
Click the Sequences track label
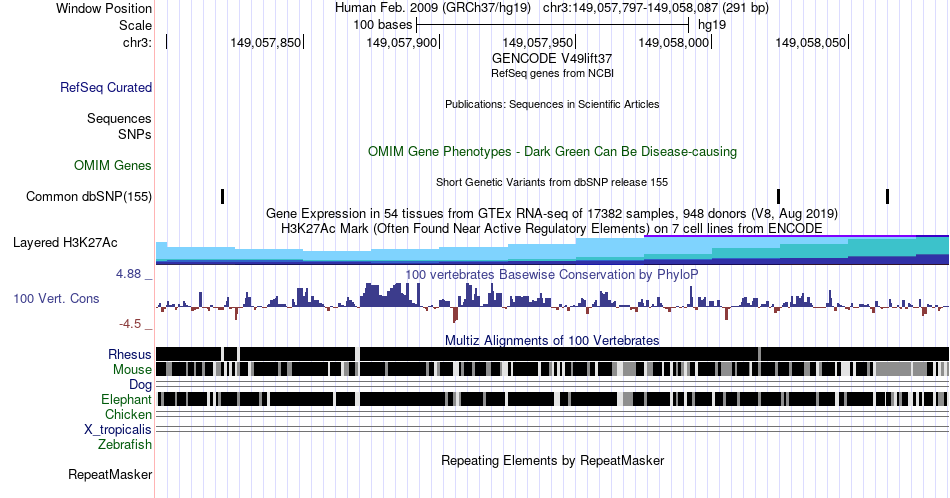click(x=119, y=118)
